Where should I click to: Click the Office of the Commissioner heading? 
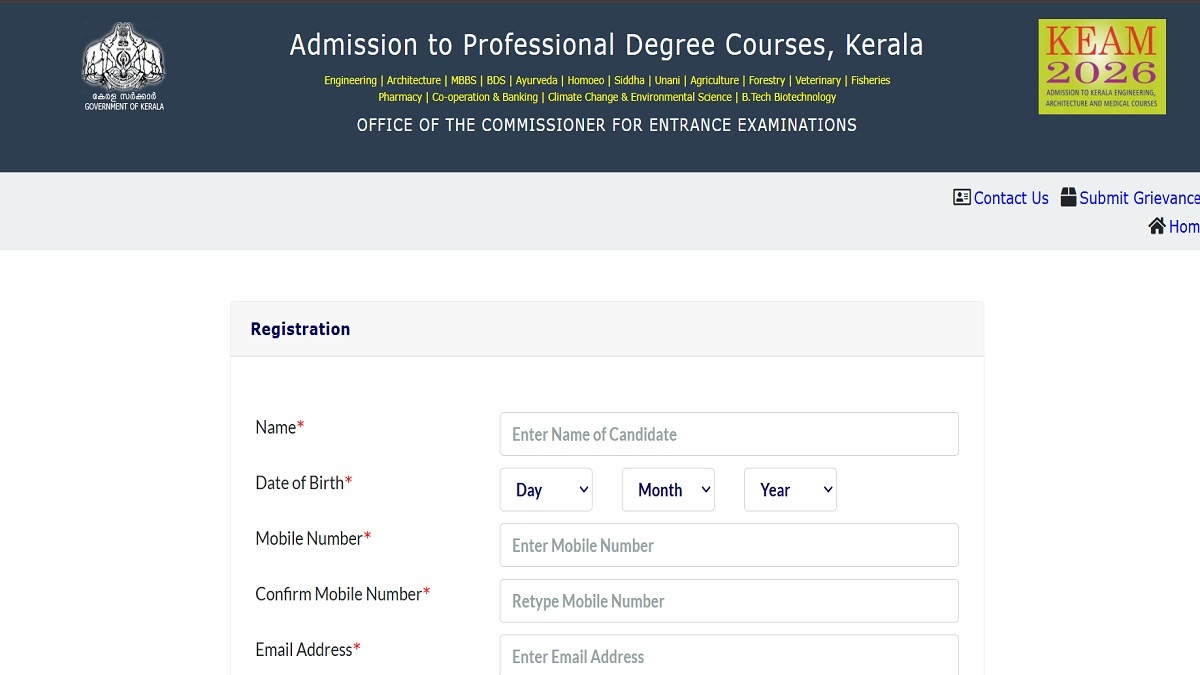click(606, 125)
